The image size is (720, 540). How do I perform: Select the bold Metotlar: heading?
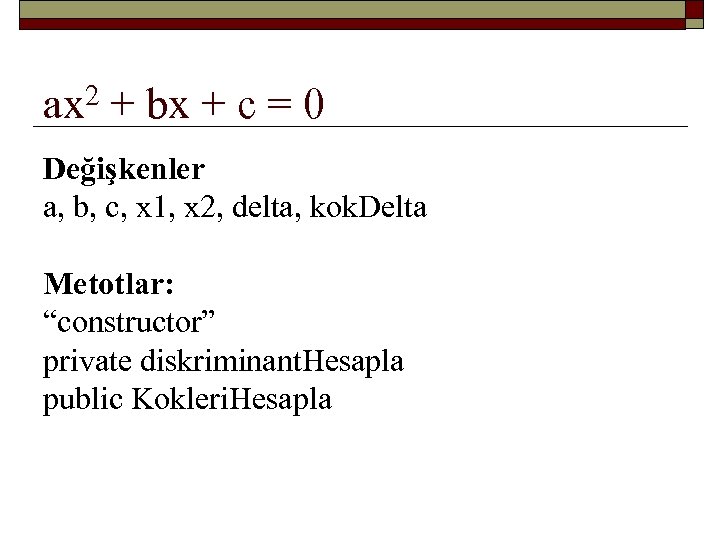click(x=108, y=285)
